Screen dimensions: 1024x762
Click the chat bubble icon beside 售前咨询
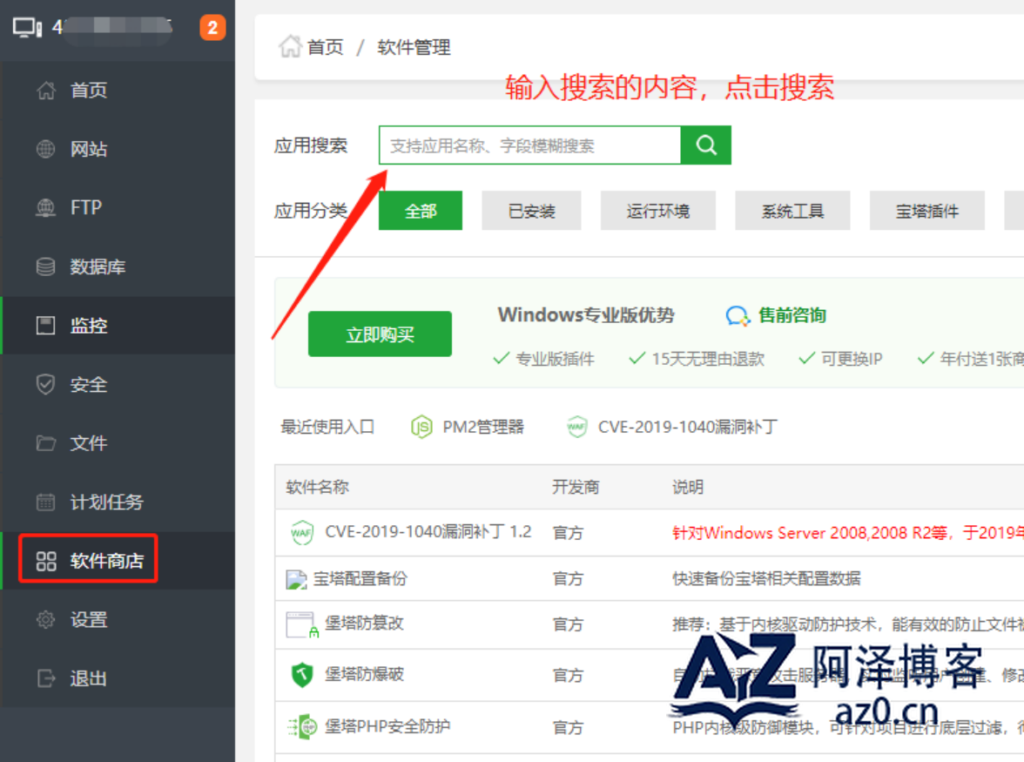tap(738, 316)
